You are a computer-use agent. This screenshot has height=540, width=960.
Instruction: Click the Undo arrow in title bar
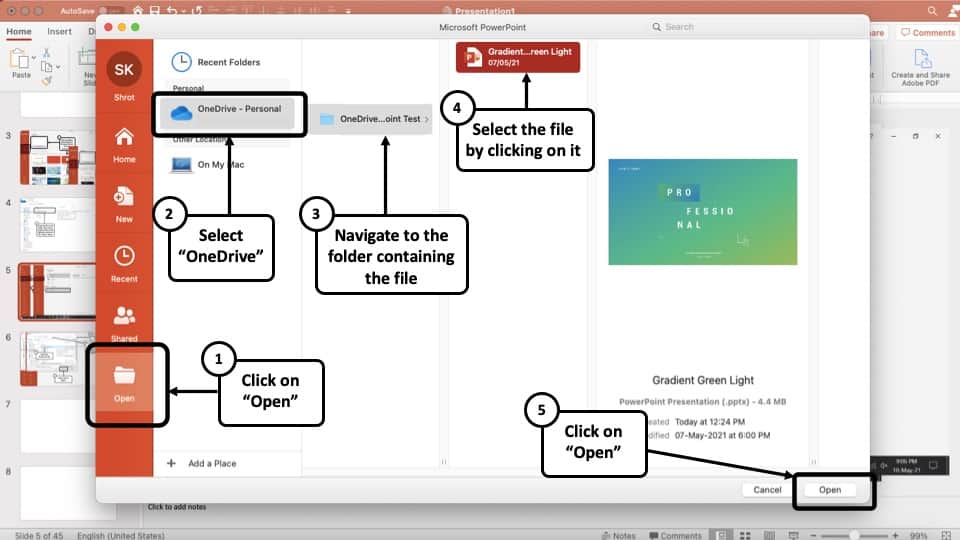(172, 10)
